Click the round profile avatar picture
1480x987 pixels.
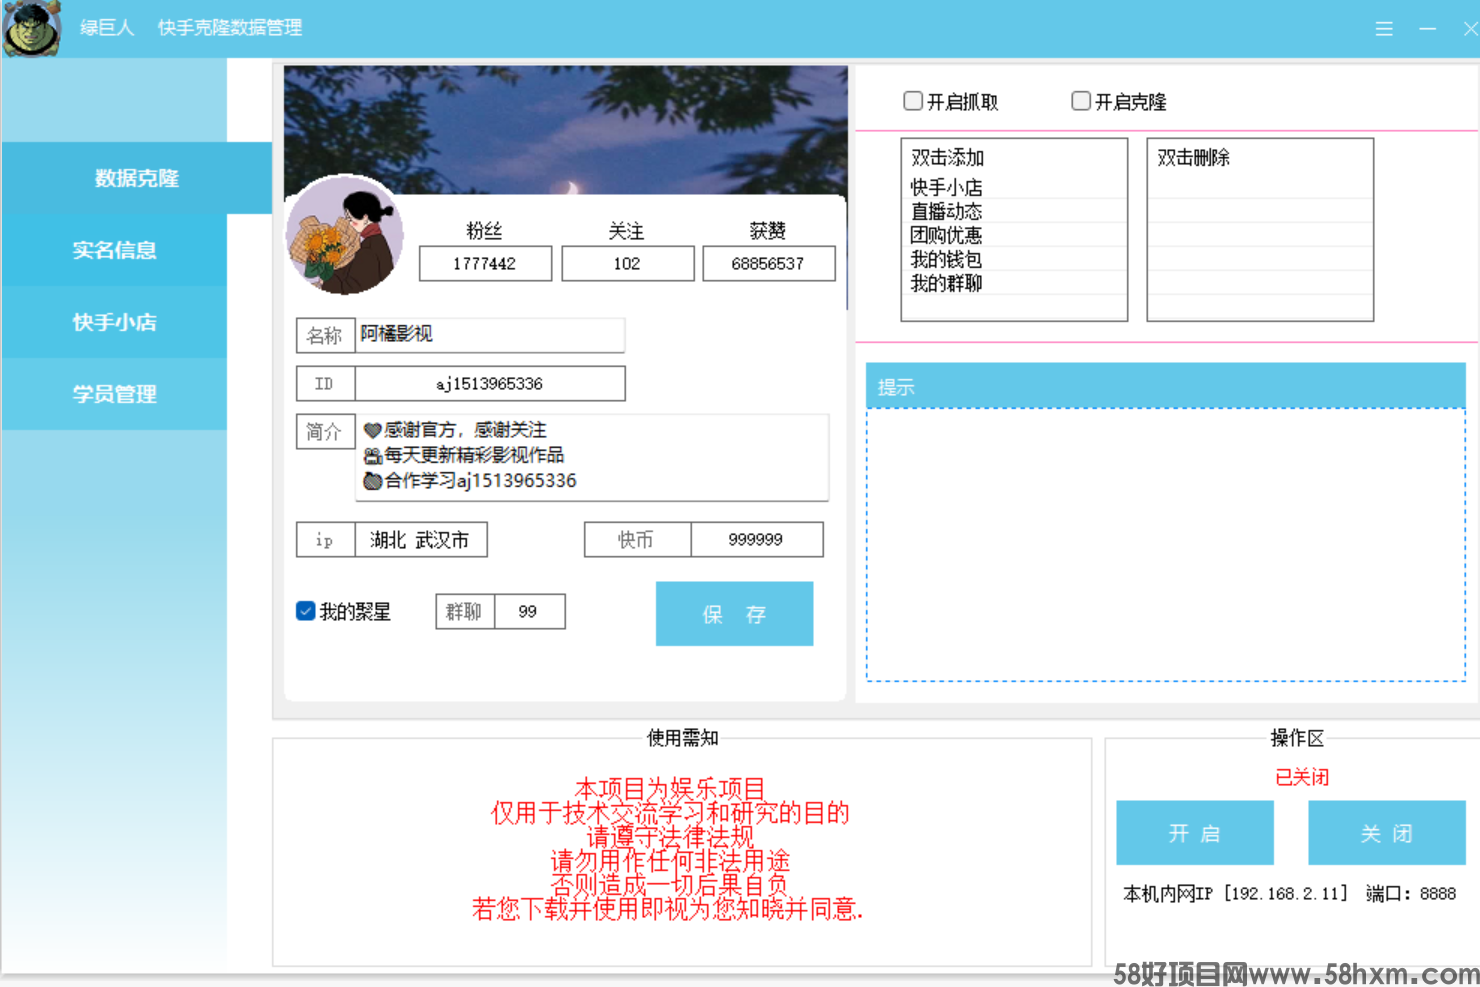pos(345,235)
